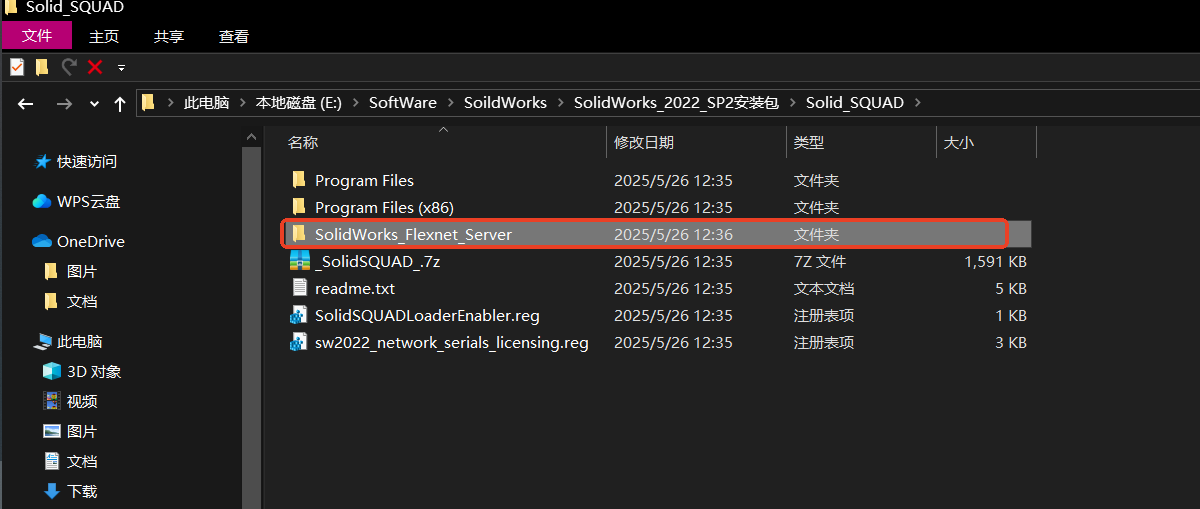Click the WPS云盘 cloud icon
Image resolution: width=1200 pixels, height=509 pixels.
[x=42, y=201]
